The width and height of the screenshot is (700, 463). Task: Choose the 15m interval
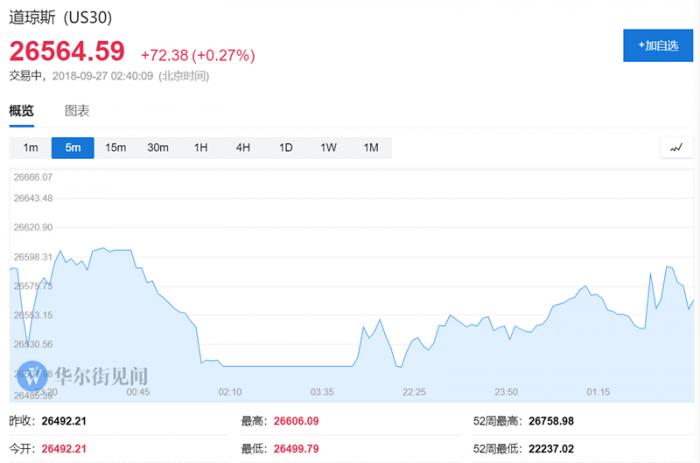tap(115, 148)
